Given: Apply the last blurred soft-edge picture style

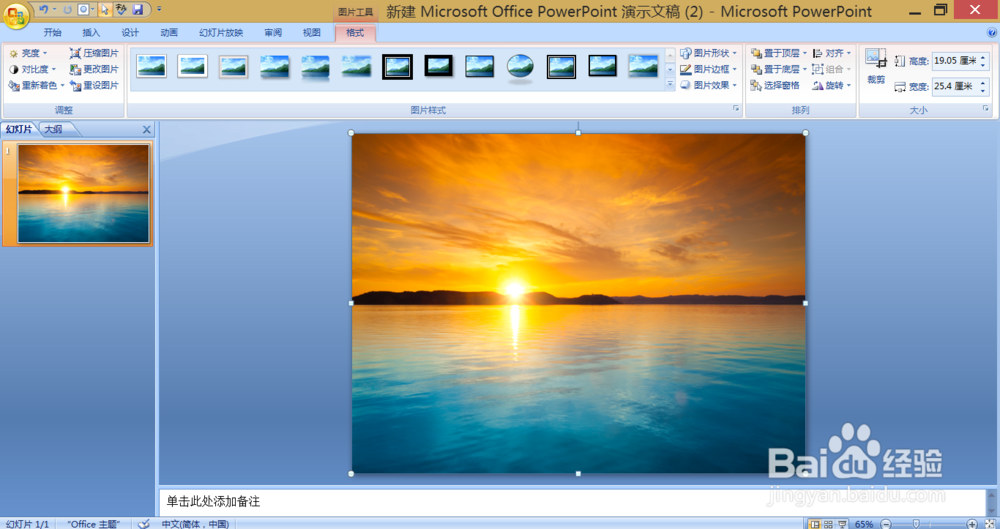Looking at the screenshot, I should 643,66.
